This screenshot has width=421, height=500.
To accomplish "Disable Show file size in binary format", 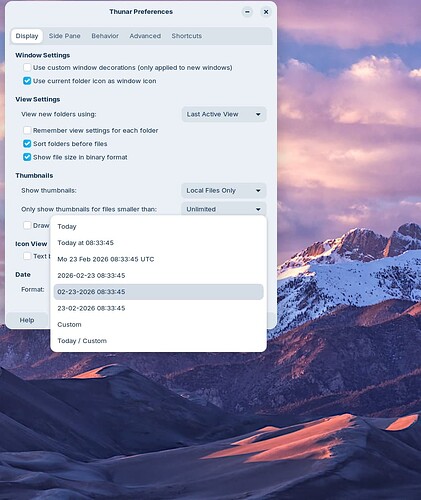I will tap(27, 157).
